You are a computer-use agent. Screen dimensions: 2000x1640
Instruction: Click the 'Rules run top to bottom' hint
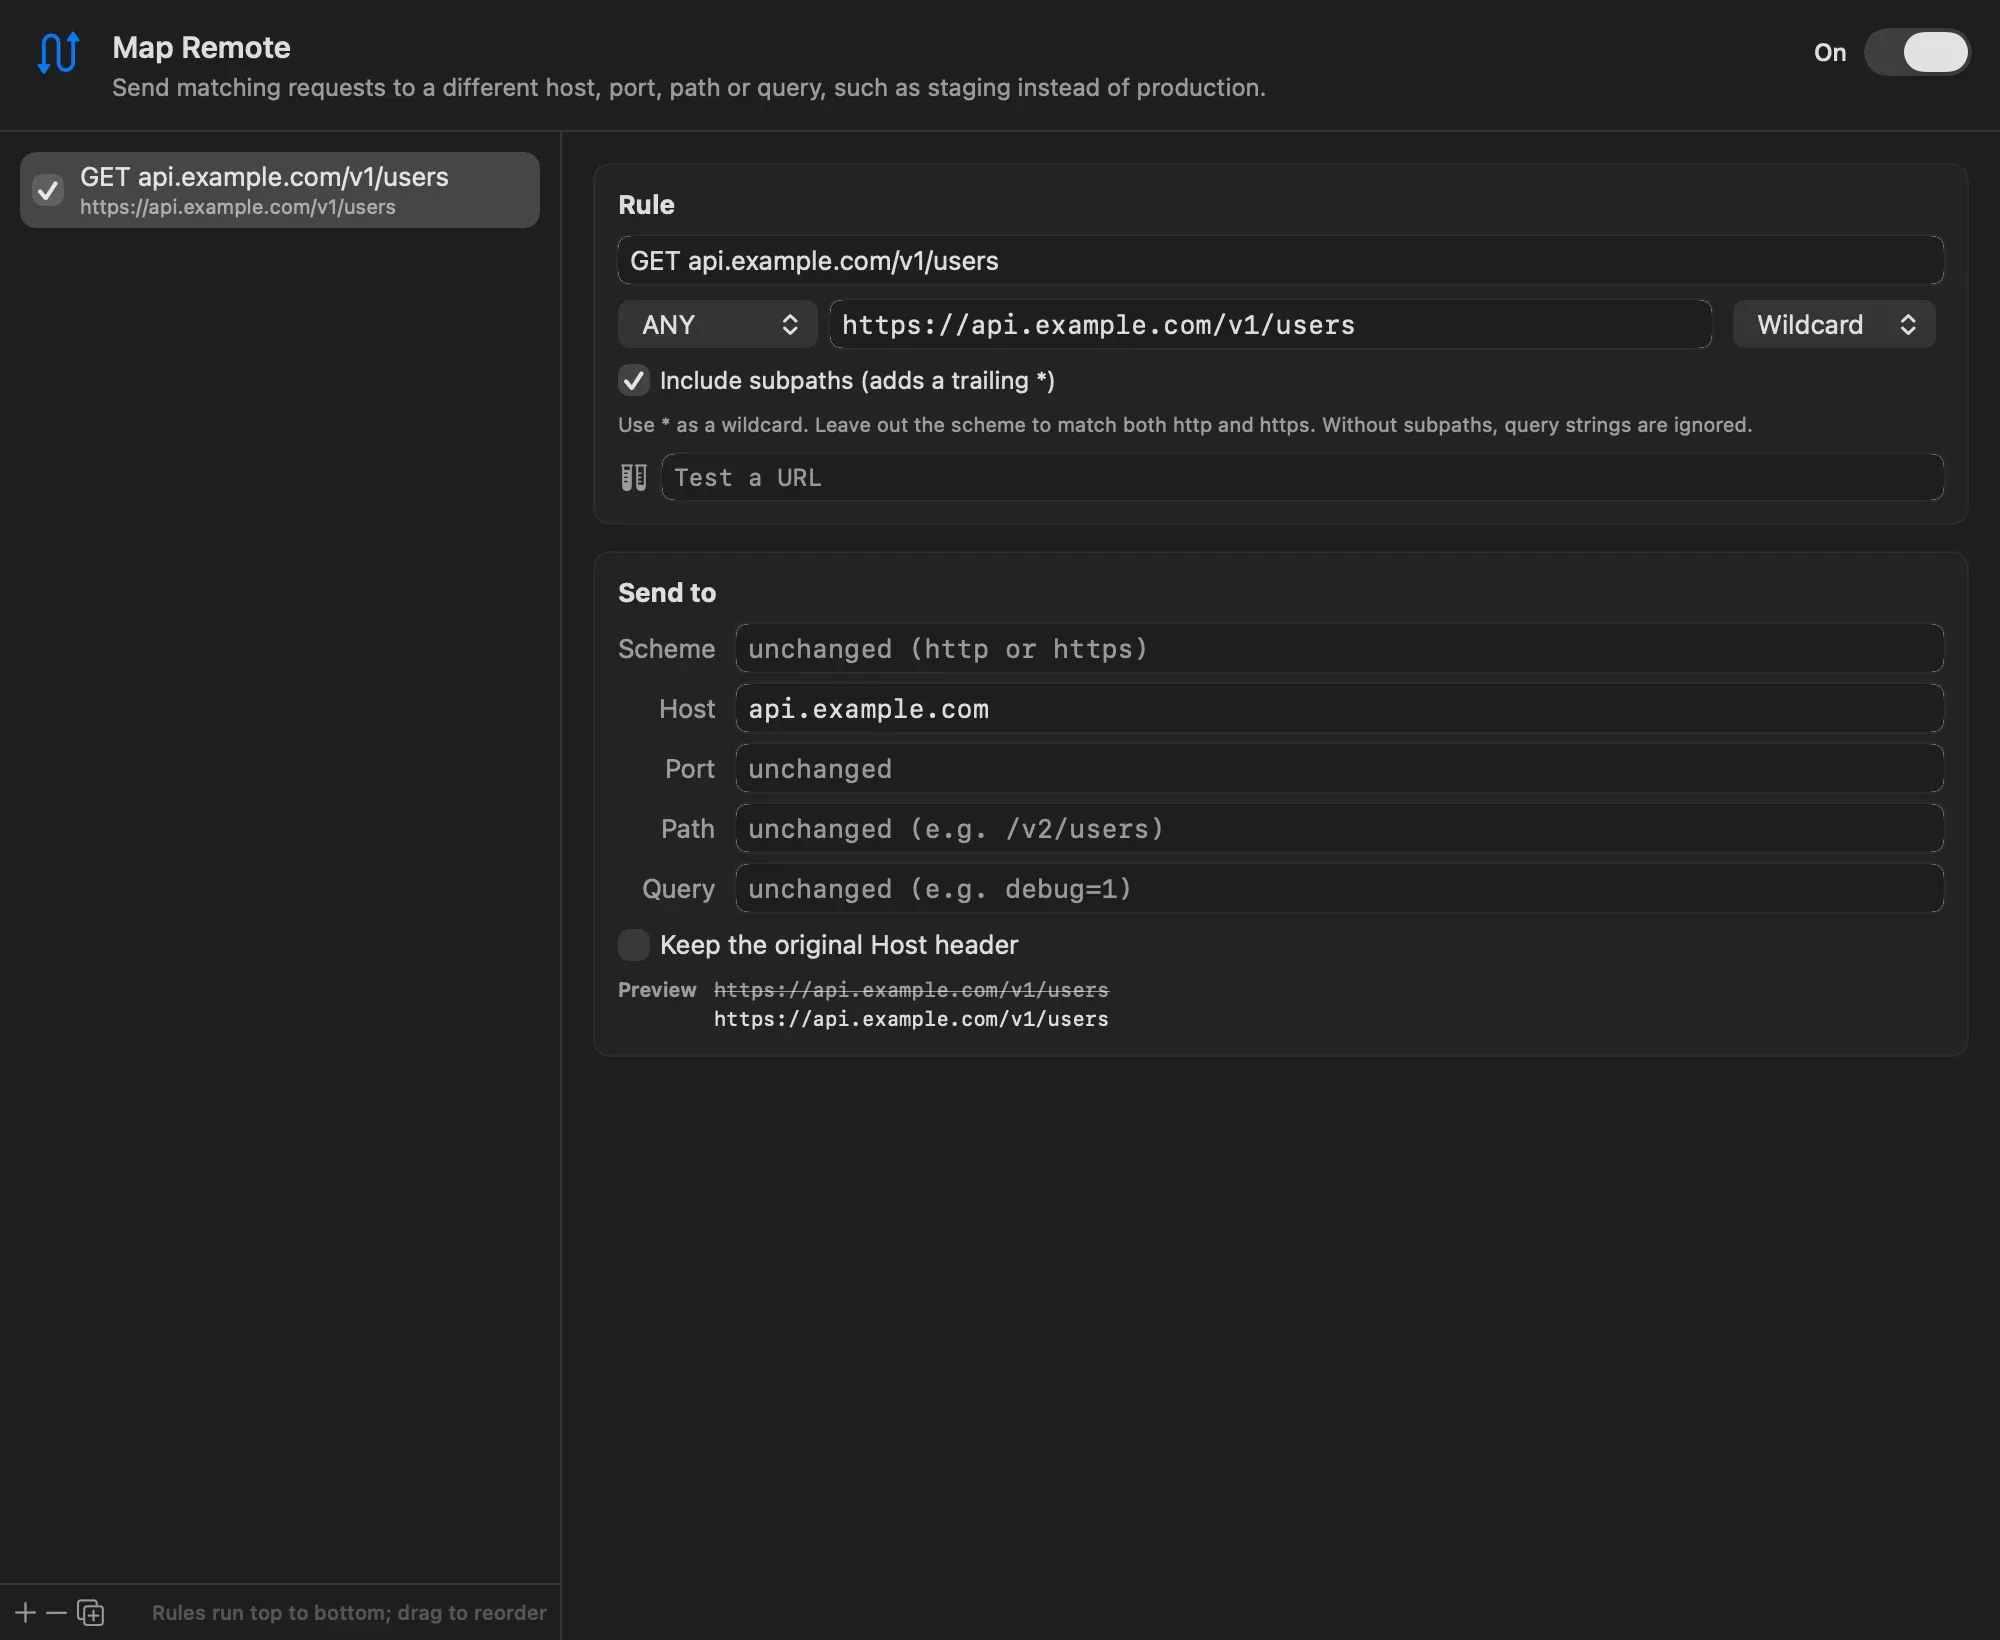point(349,1612)
